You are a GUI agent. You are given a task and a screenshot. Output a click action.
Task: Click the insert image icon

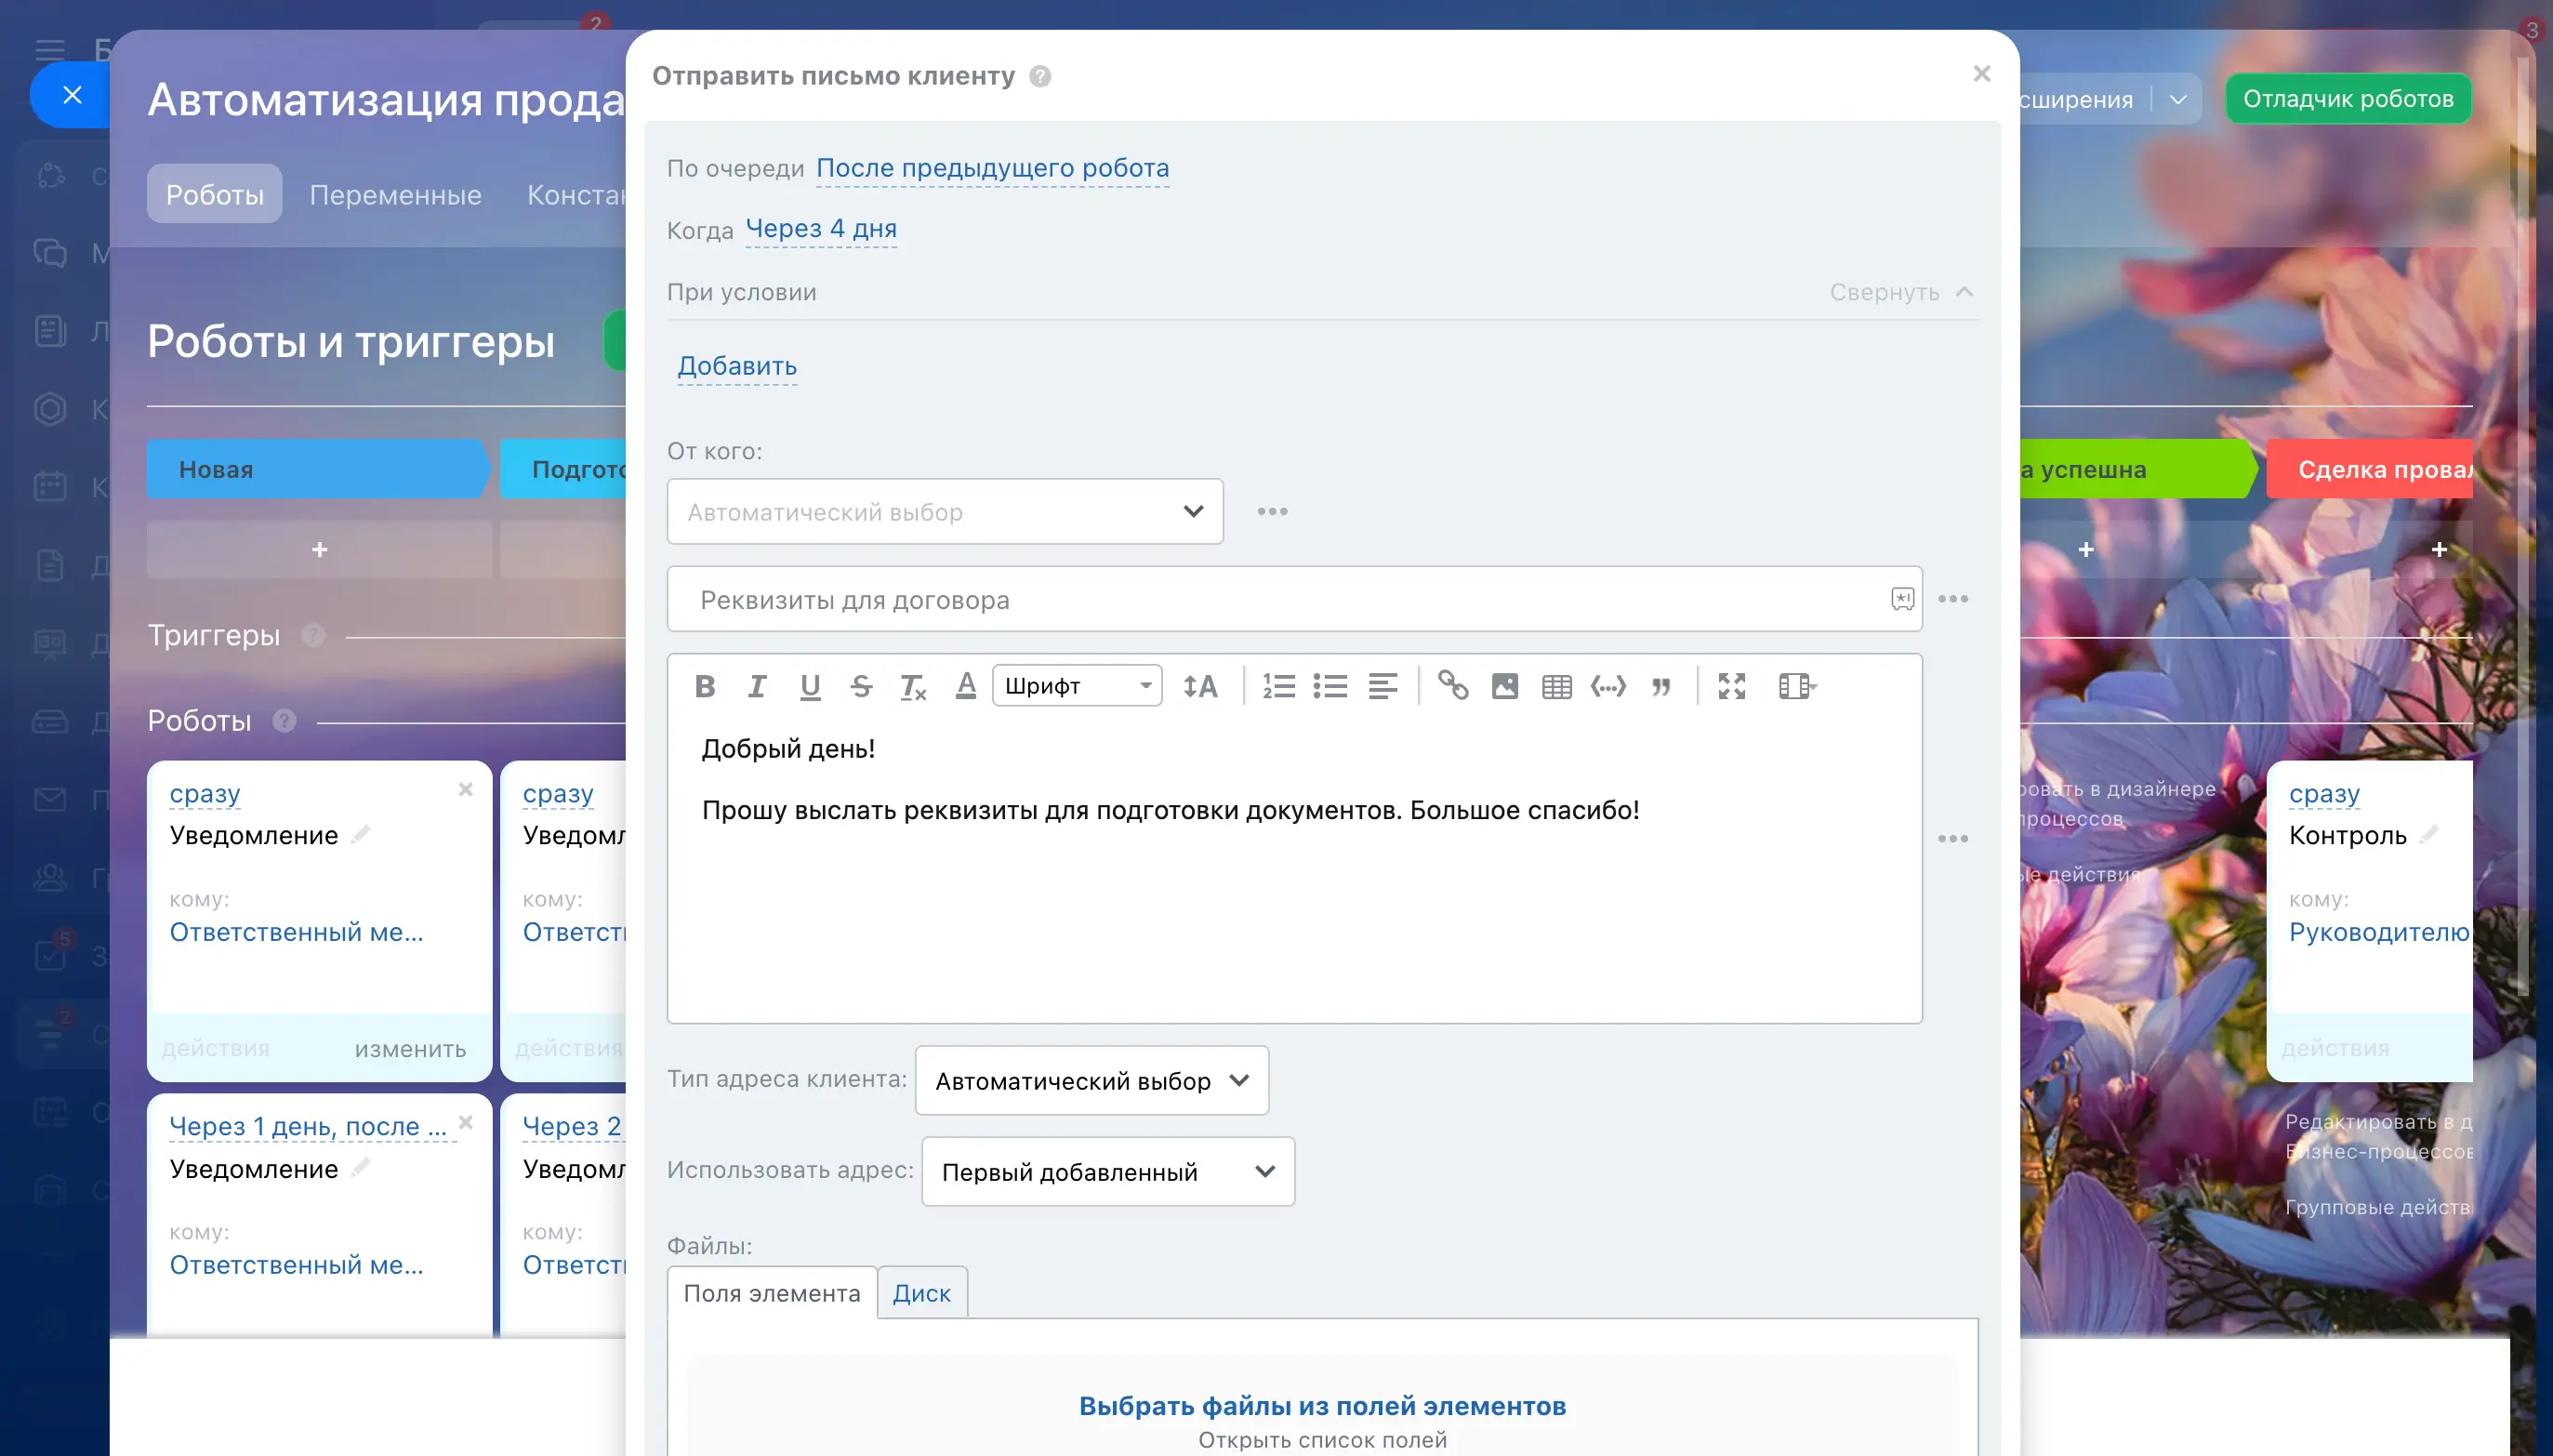(x=1504, y=686)
